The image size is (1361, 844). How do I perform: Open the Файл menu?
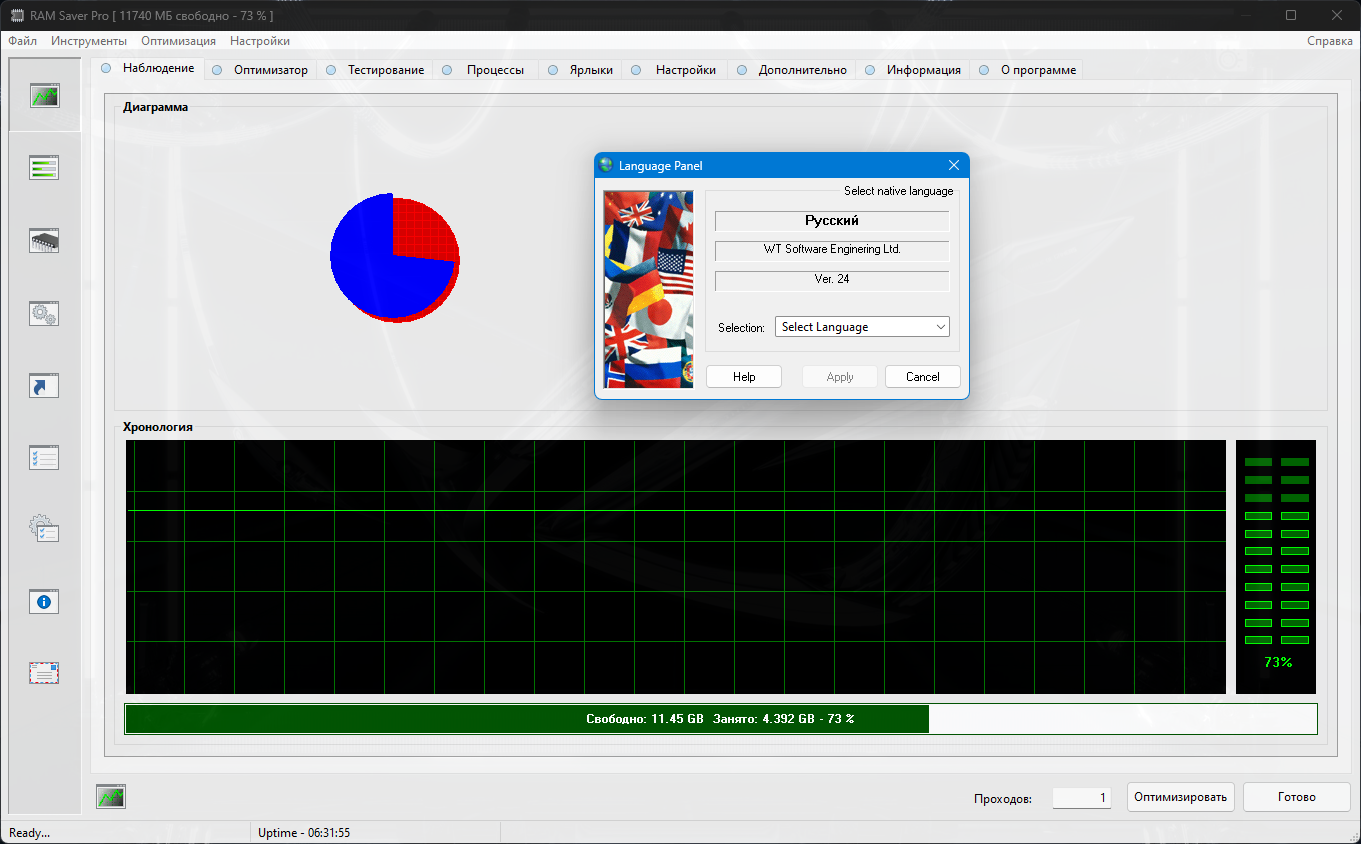tap(22, 41)
